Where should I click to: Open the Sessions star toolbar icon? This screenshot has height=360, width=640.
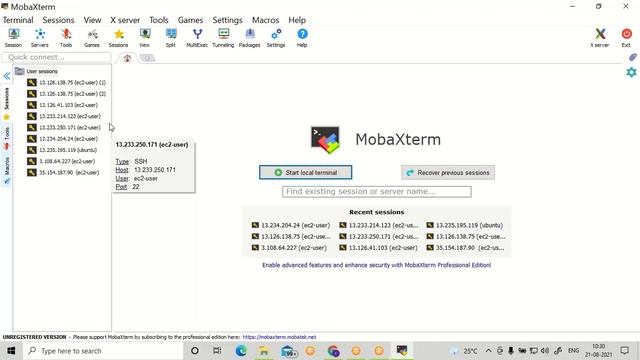point(118,38)
